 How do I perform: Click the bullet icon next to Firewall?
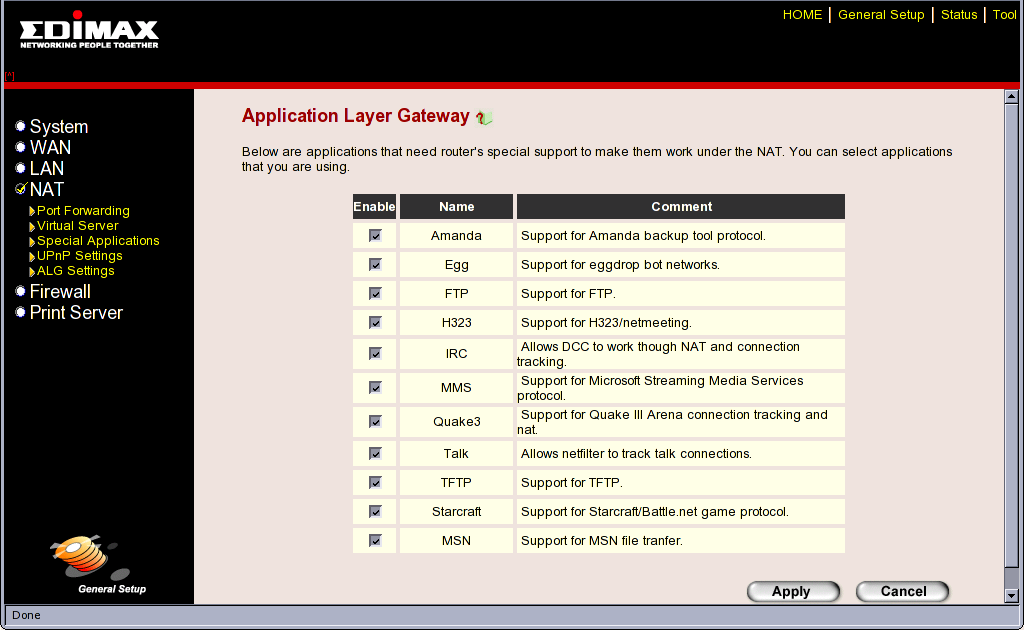click(x=20, y=292)
